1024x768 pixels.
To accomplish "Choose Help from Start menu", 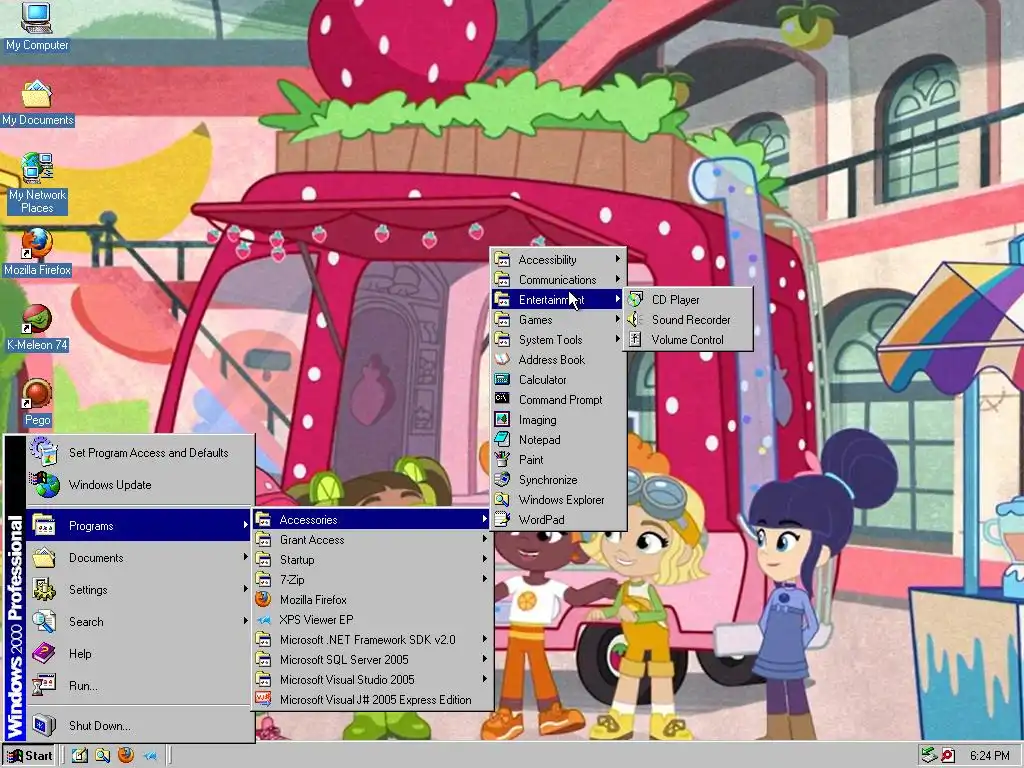I will (x=140, y=654).
